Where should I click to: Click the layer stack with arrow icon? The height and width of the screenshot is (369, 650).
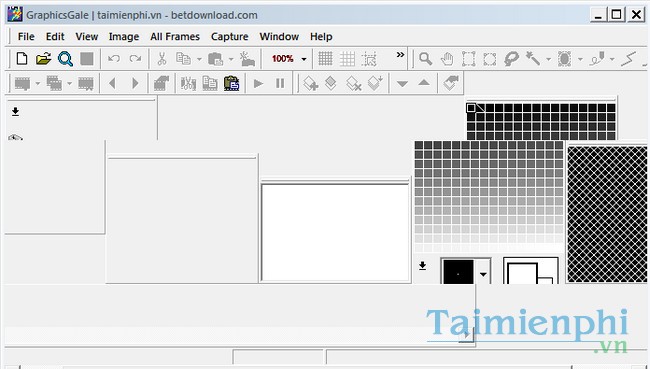click(x=450, y=83)
